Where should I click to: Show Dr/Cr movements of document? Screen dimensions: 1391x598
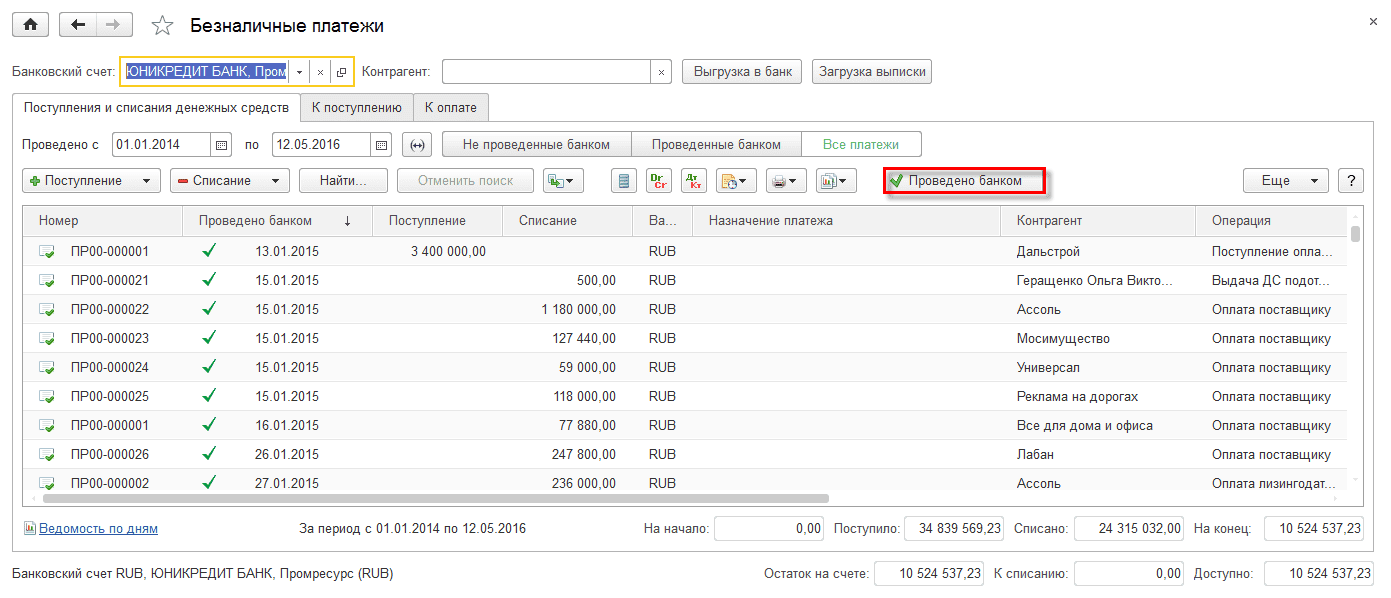[659, 181]
